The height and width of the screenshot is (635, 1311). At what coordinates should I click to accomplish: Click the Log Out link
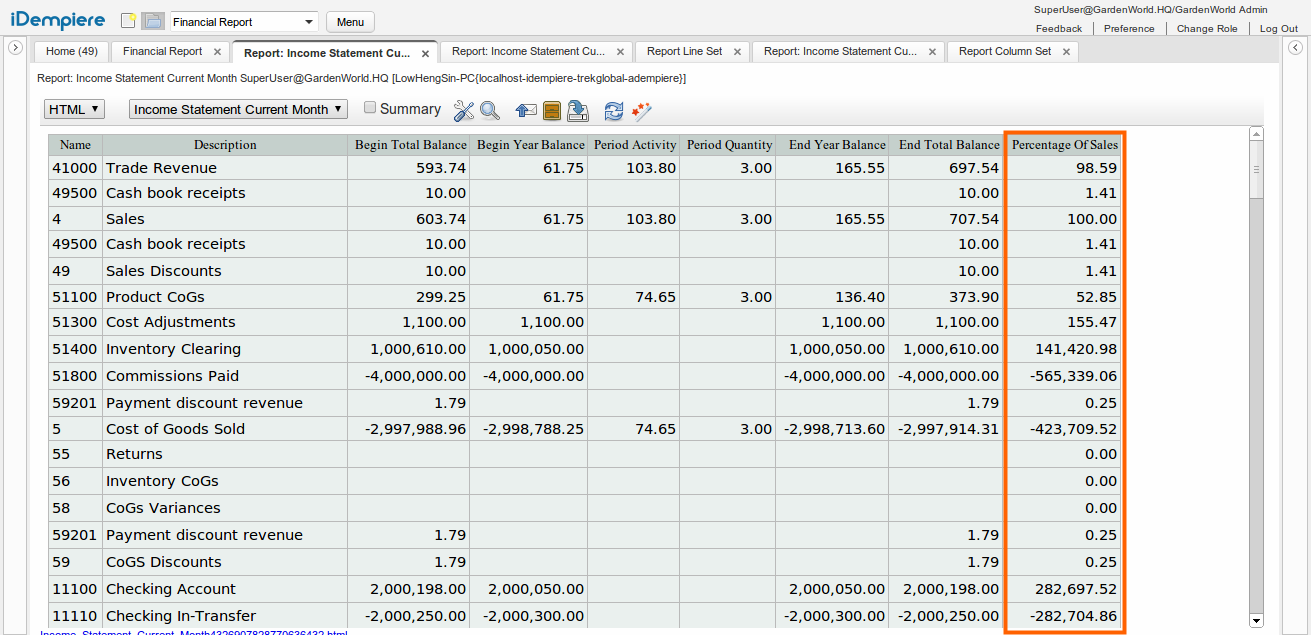(1278, 28)
